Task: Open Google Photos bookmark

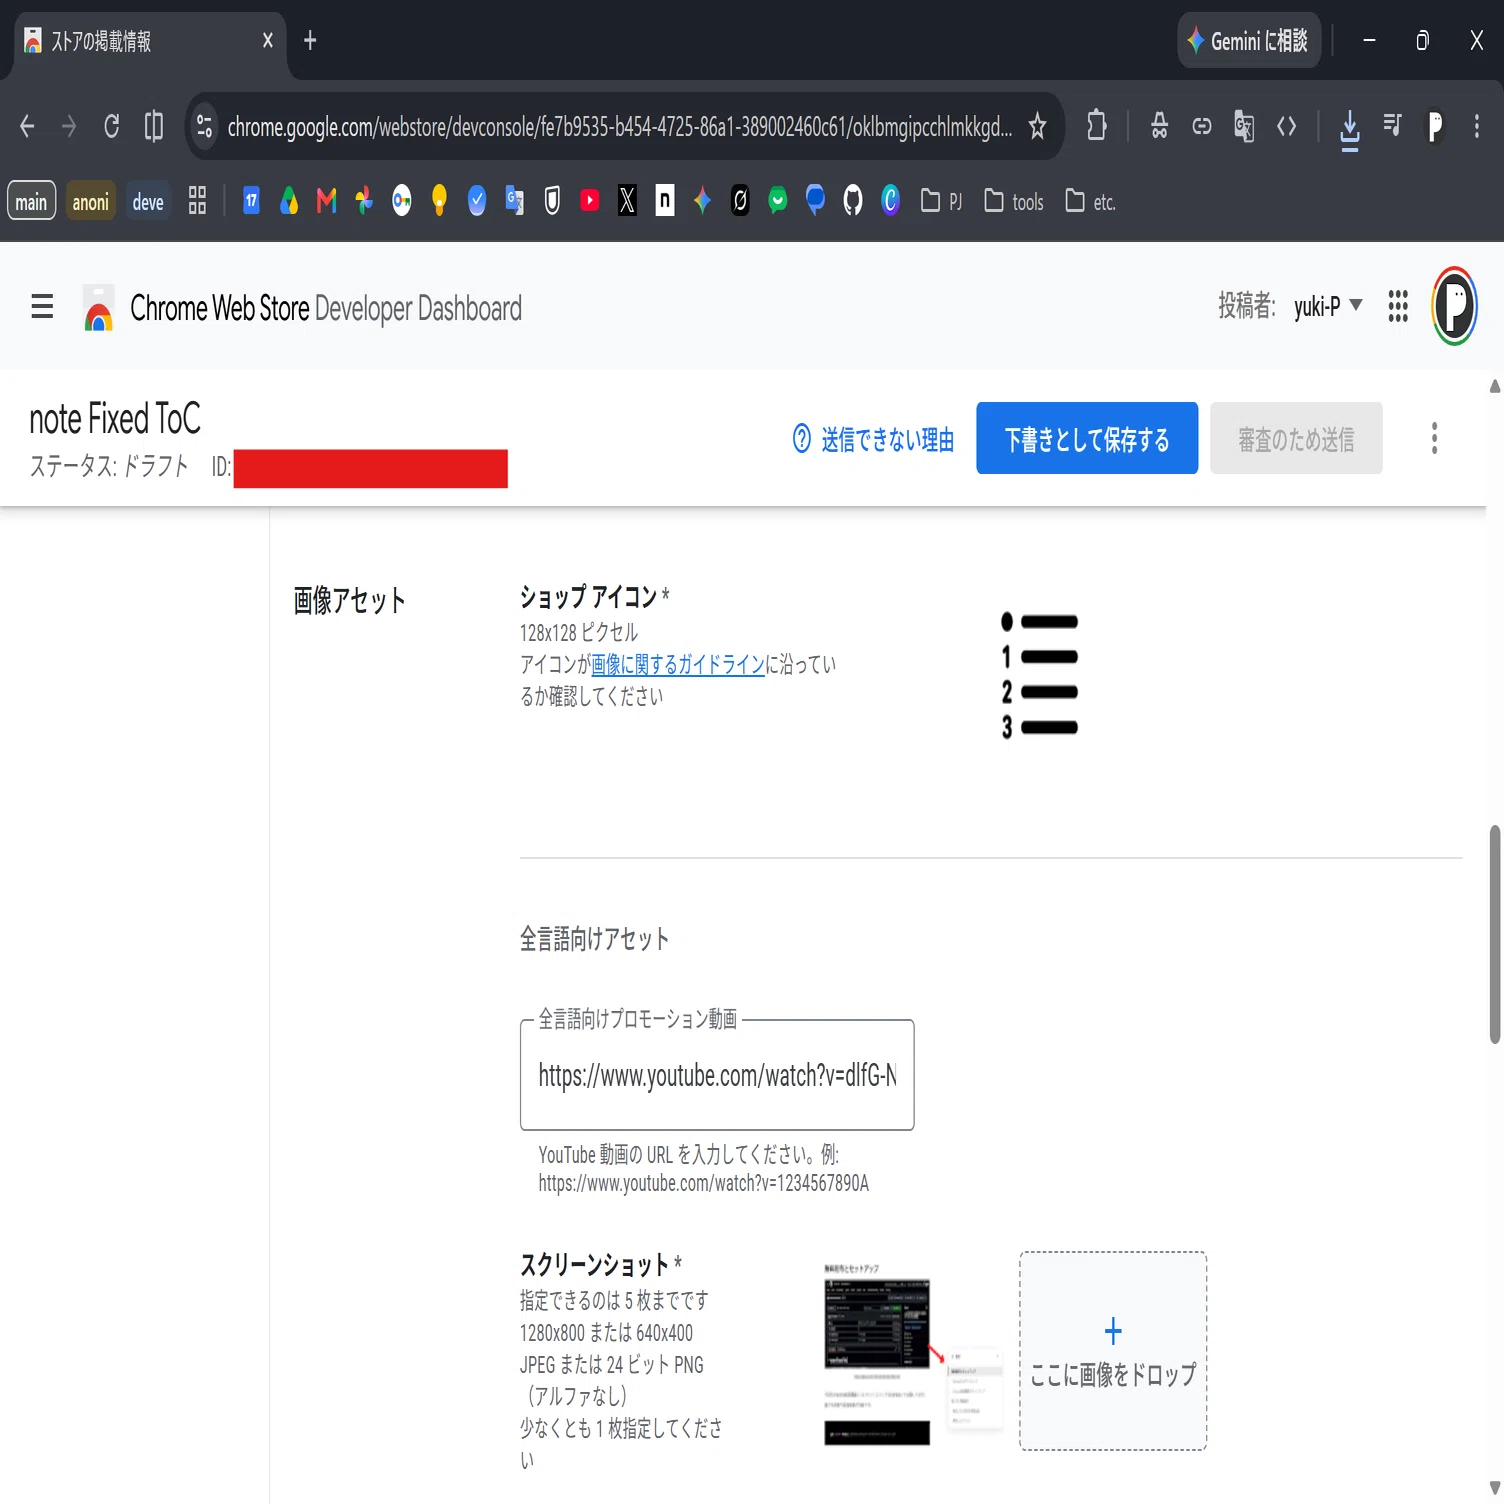Action: tap(364, 201)
